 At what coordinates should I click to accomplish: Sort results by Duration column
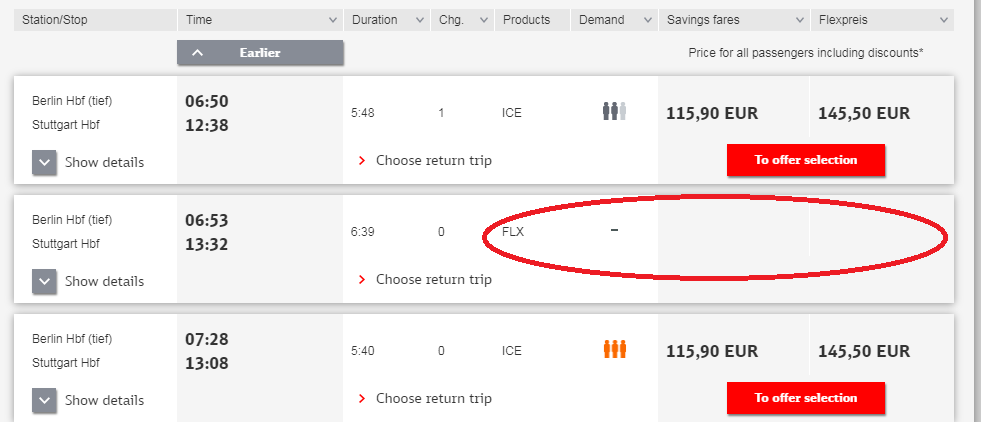pyautogui.click(x=387, y=20)
